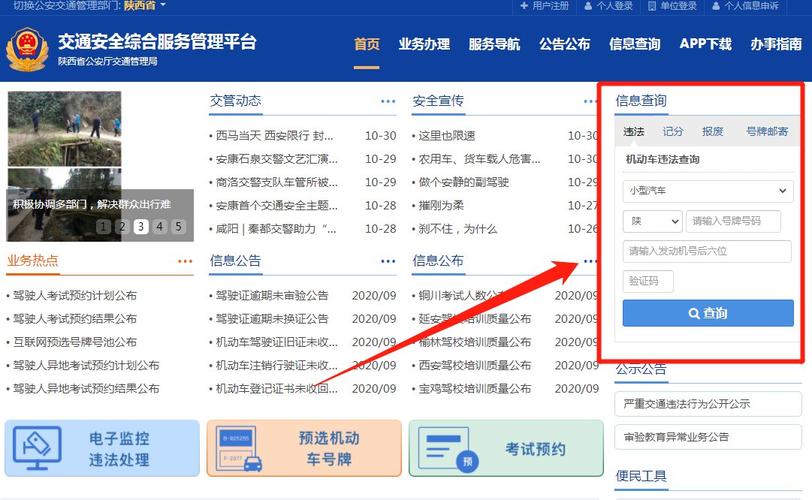
Task: Open the 陕西省 province switcher dropdown
Action: pos(144,5)
